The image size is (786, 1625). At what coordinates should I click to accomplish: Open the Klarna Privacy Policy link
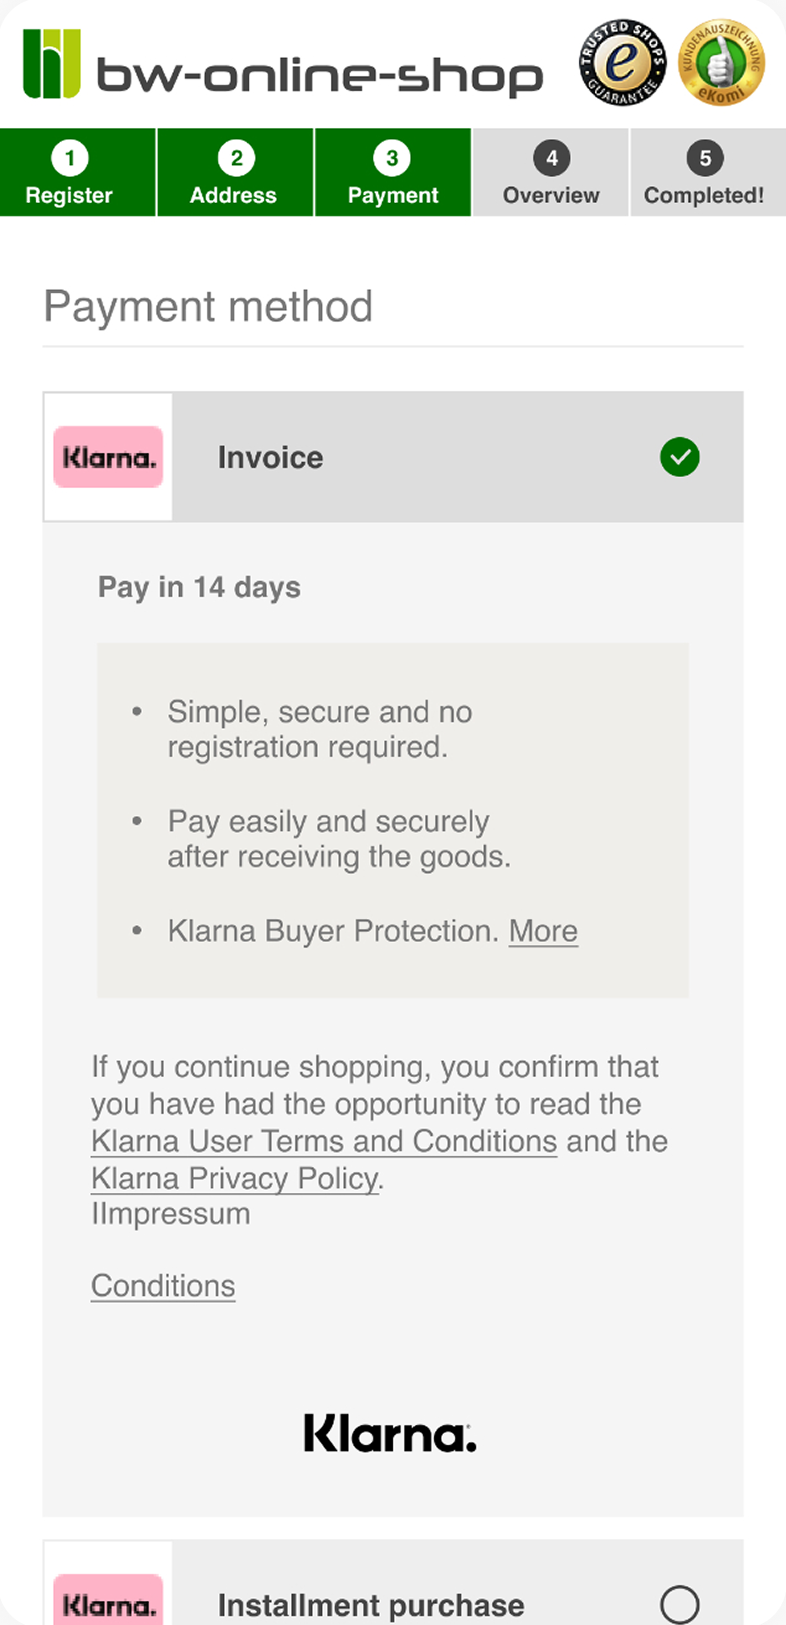click(x=235, y=1178)
